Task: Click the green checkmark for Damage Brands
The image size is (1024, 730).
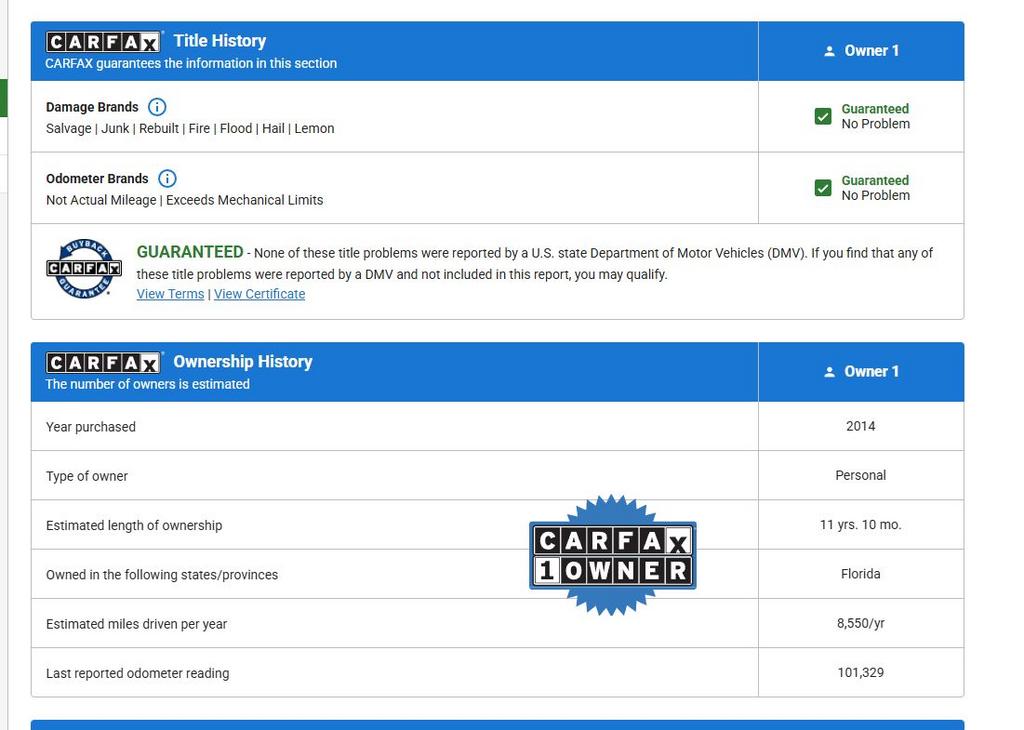Action: pyautogui.click(x=823, y=116)
